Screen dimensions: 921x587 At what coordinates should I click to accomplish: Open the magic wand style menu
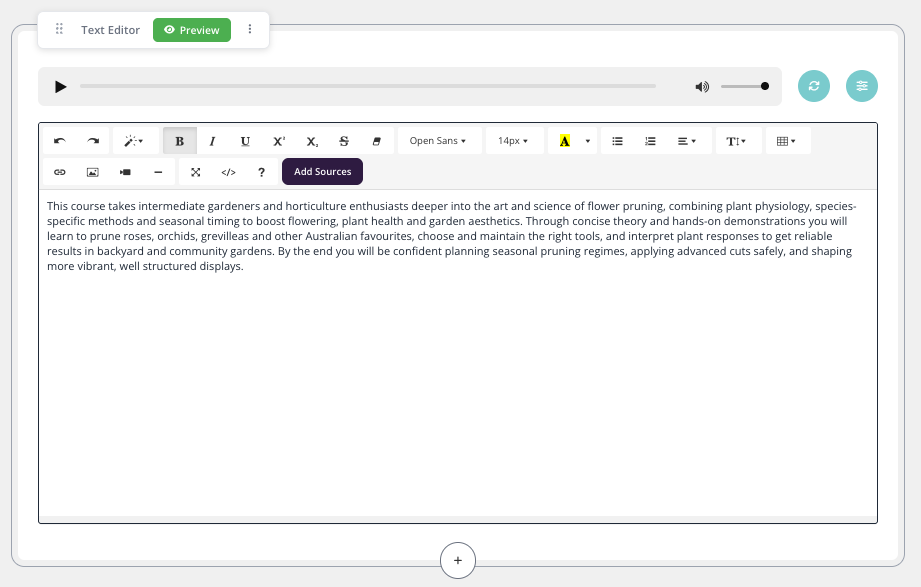(x=134, y=141)
